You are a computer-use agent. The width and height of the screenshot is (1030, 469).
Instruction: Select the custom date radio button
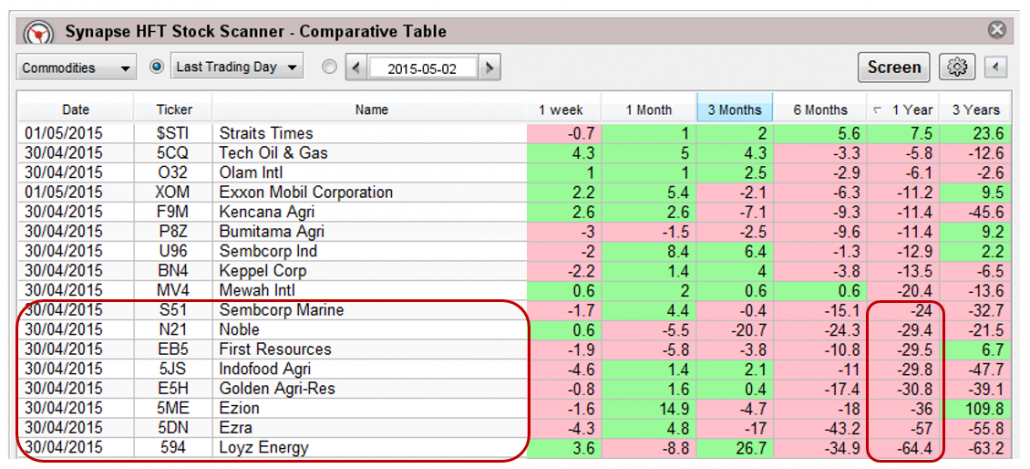tap(330, 68)
